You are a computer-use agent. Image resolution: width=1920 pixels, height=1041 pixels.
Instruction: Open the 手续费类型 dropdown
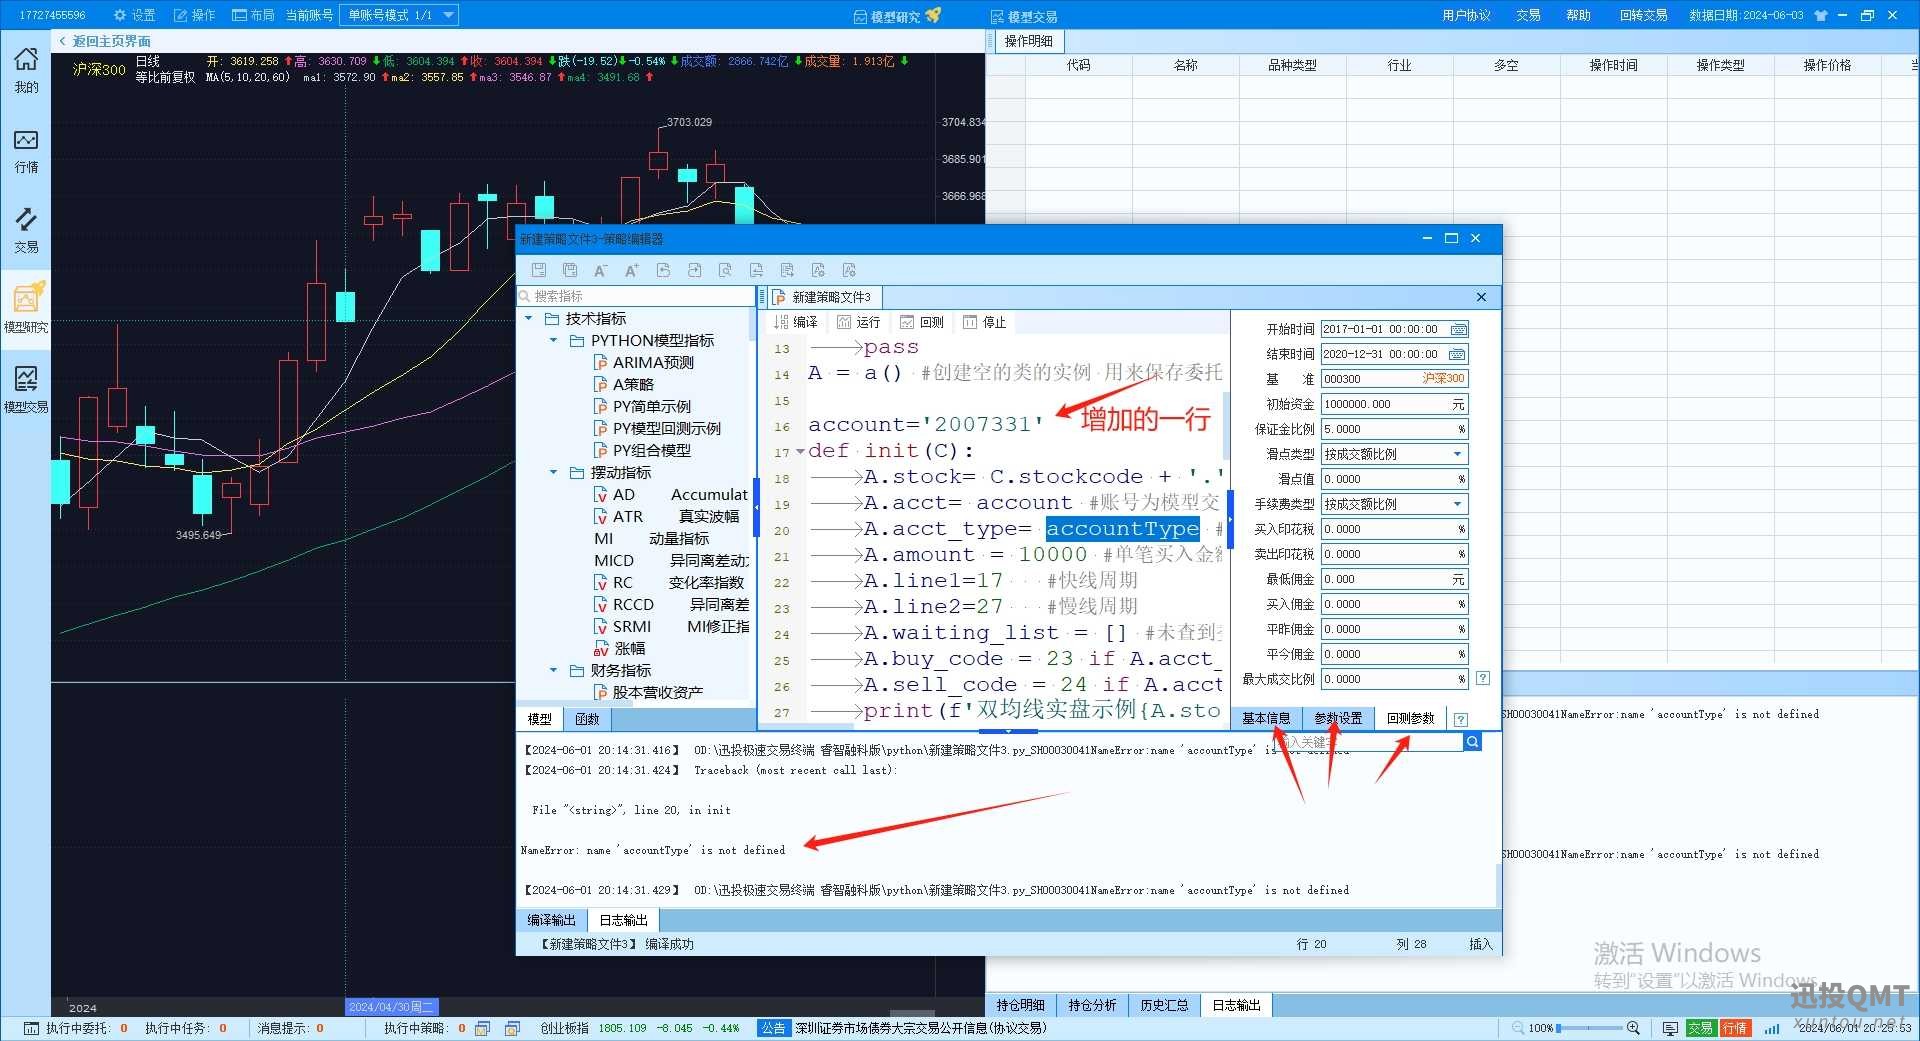[x=1394, y=504]
